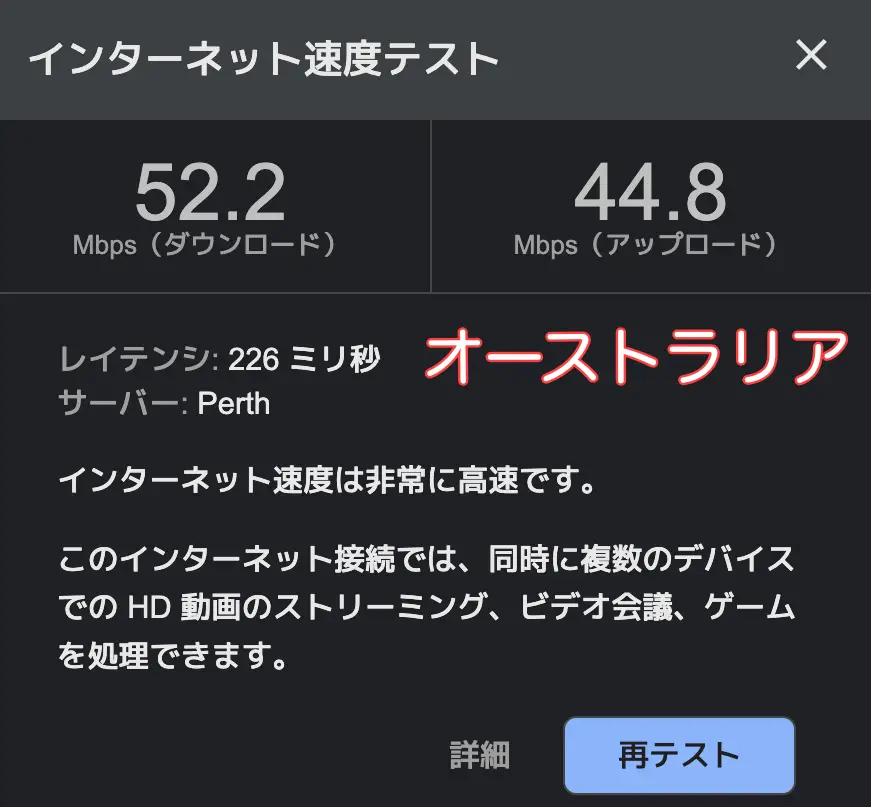Click the インターネット速度テスト title
The image size is (871, 807).
[x=263, y=58]
